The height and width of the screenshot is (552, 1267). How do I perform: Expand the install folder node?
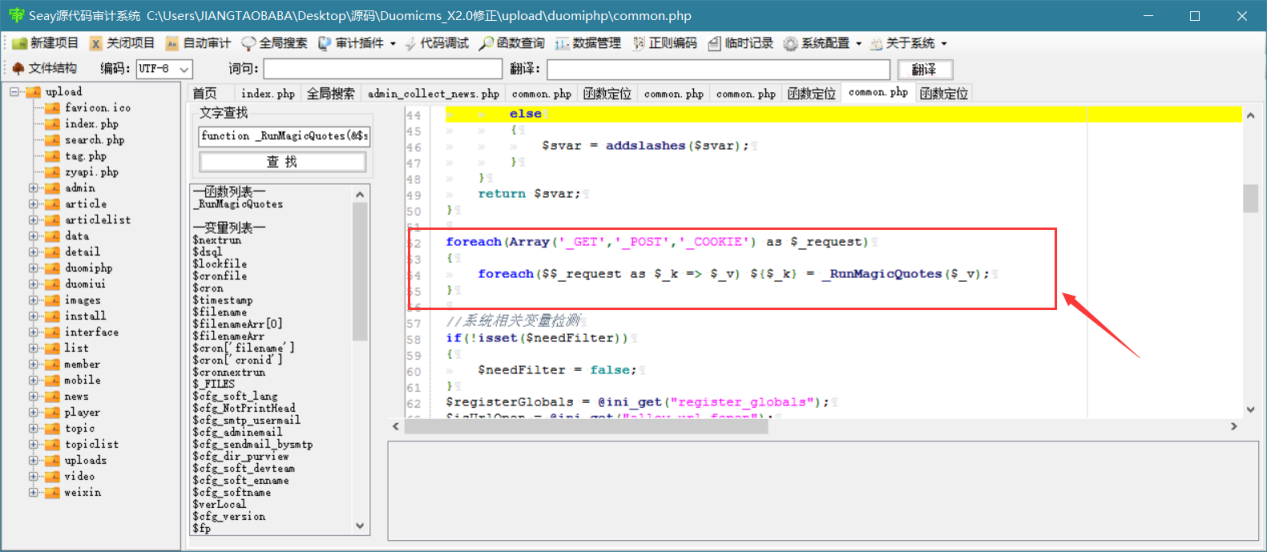coord(33,315)
